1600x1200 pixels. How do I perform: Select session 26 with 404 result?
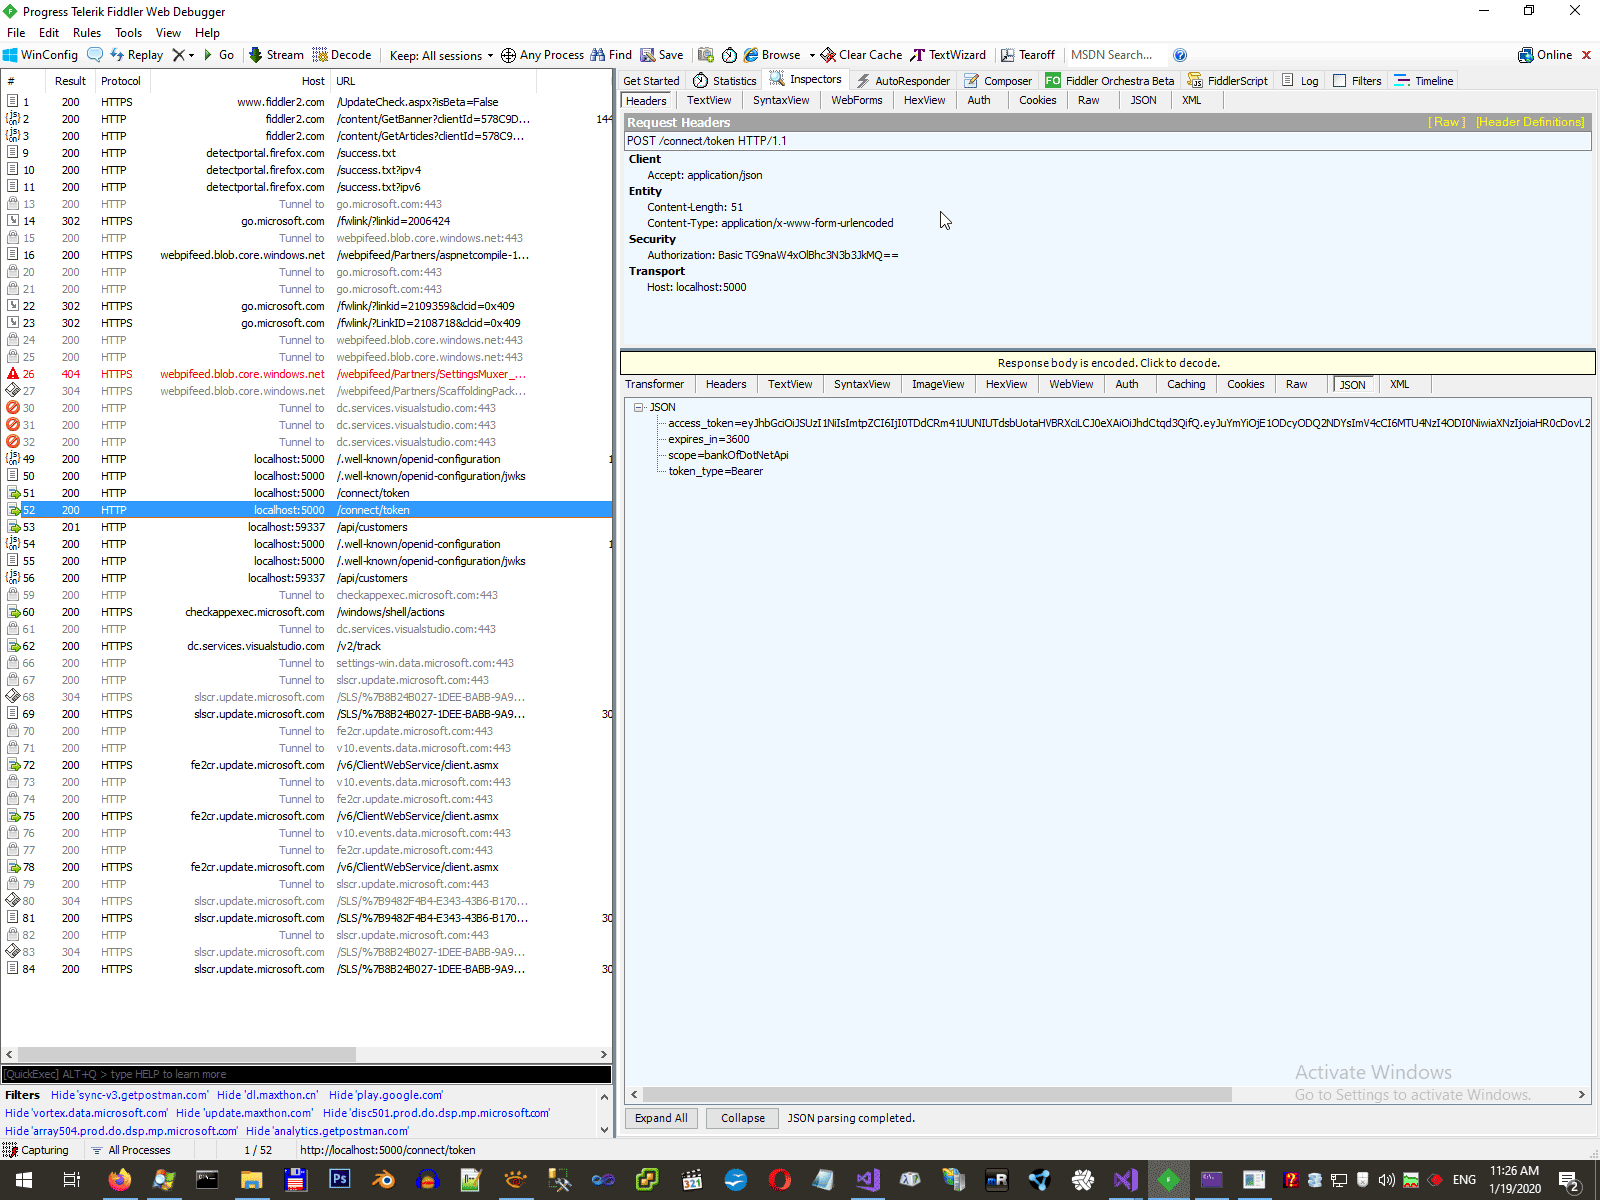306,374
